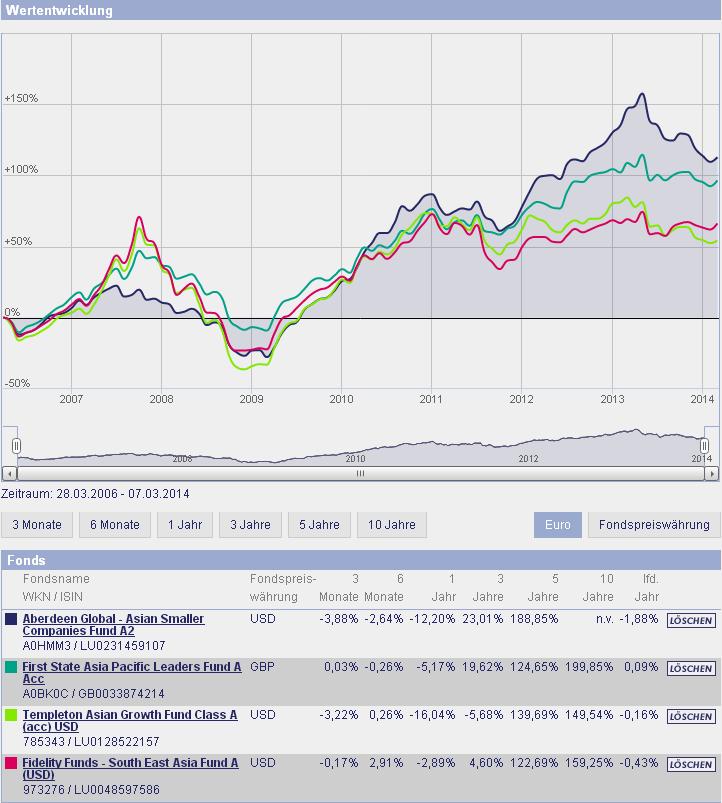Click the GBP currency cell for First State
This screenshot has height=803, width=722.
(262, 667)
